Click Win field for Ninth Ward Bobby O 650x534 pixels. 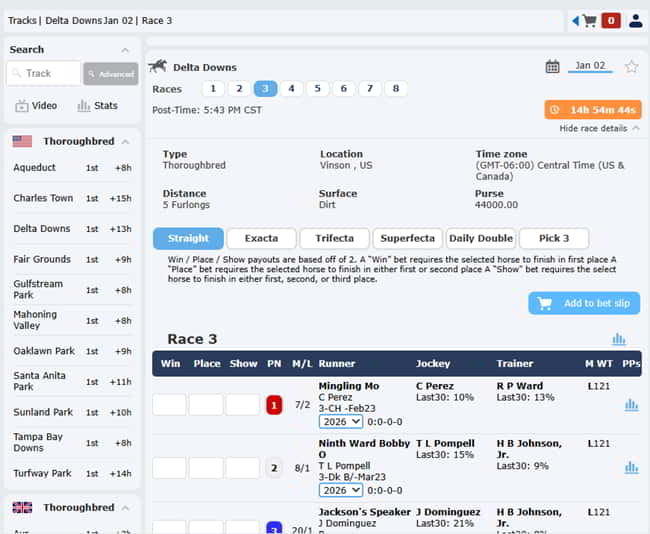169,468
